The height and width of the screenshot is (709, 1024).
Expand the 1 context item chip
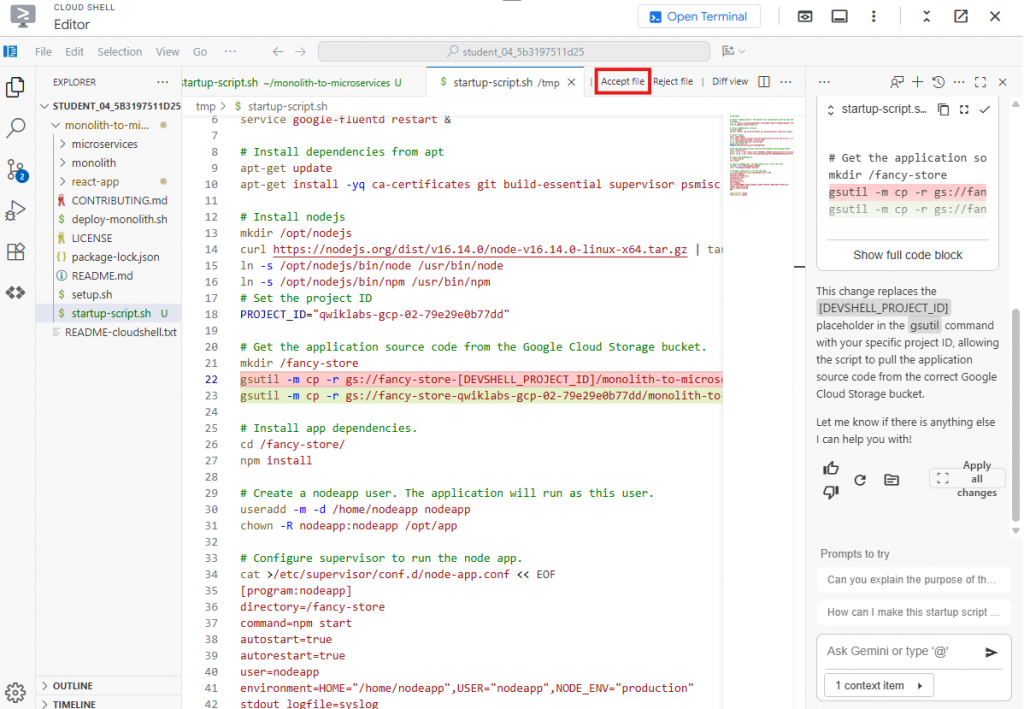pos(879,685)
